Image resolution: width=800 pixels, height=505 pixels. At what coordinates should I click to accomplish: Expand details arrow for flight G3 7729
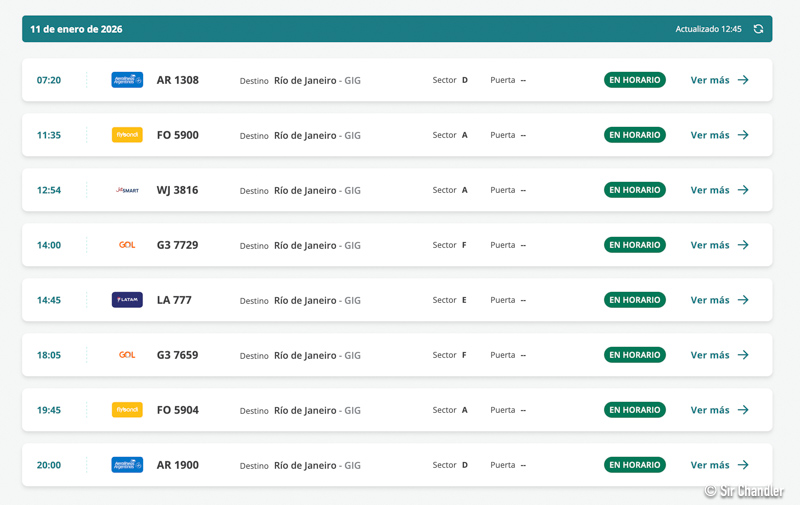coord(743,245)
